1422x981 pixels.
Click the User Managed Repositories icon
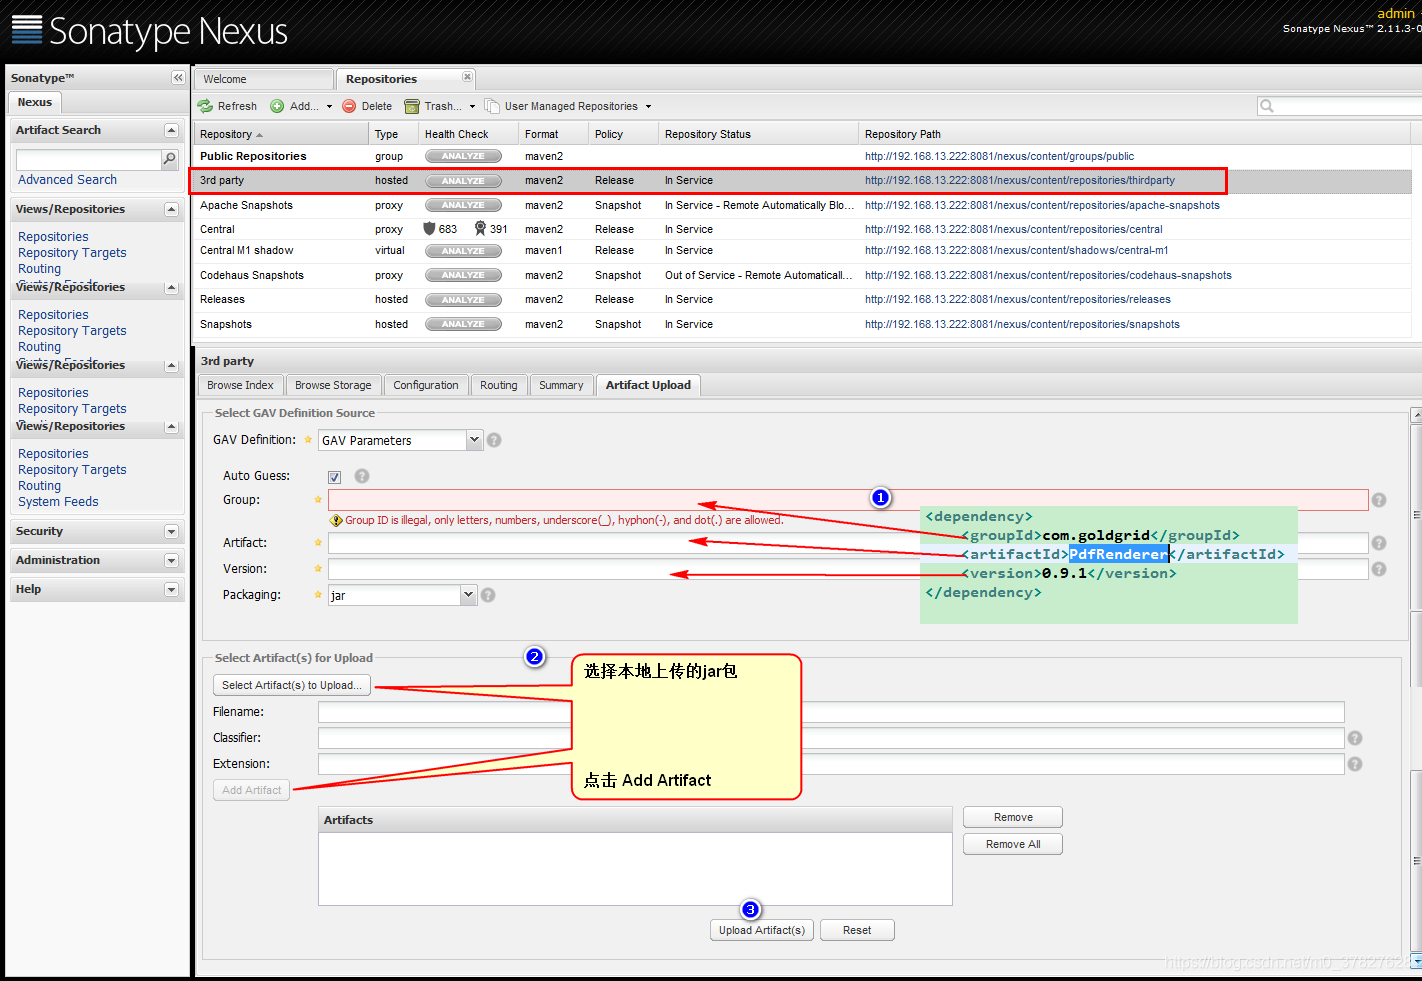[492, 106]
